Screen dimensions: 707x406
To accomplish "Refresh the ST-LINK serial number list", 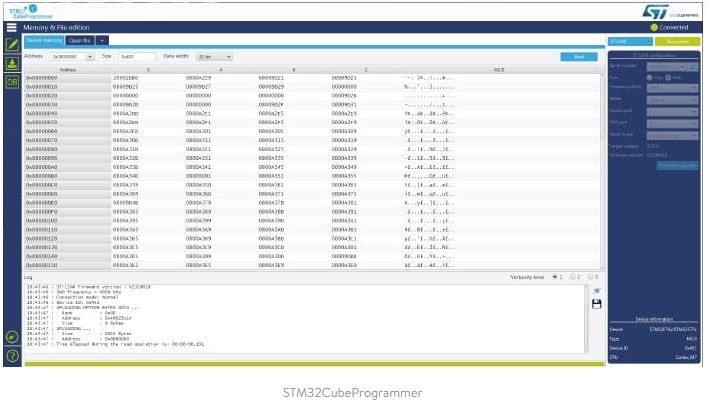I will (693, 67).
